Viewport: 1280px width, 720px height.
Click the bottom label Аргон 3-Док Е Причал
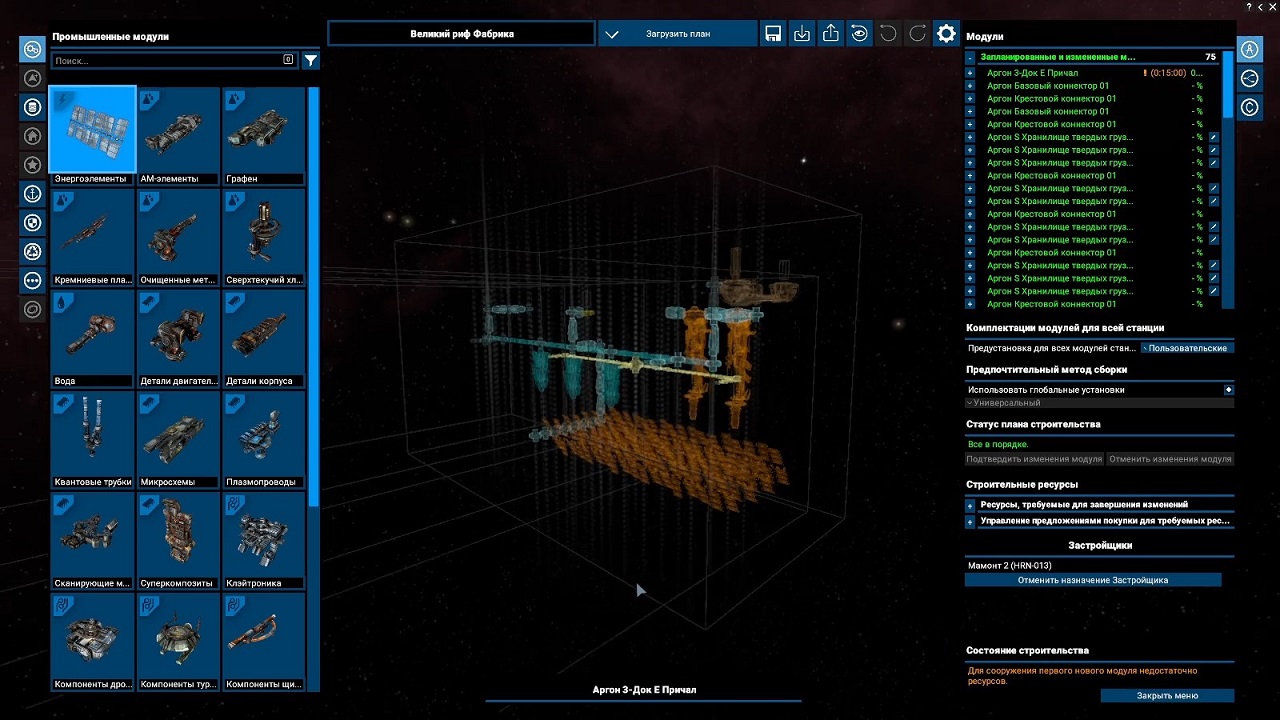click(x=644, y=690)
